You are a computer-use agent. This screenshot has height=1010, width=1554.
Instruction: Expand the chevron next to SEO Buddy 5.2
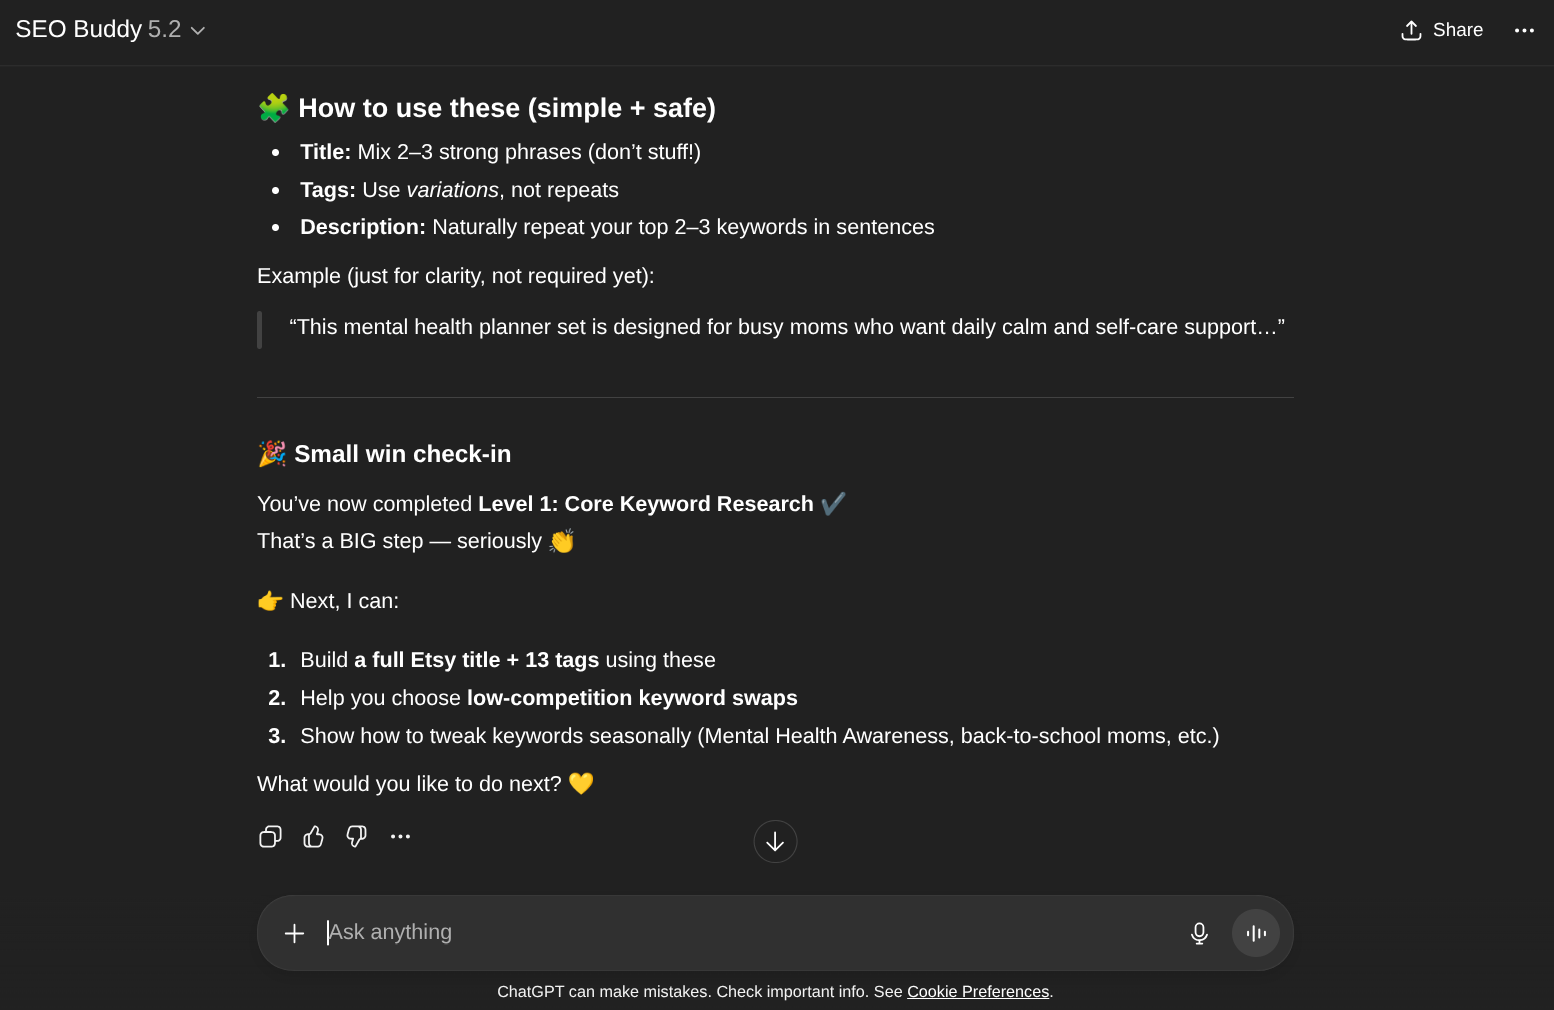[198, 31]
